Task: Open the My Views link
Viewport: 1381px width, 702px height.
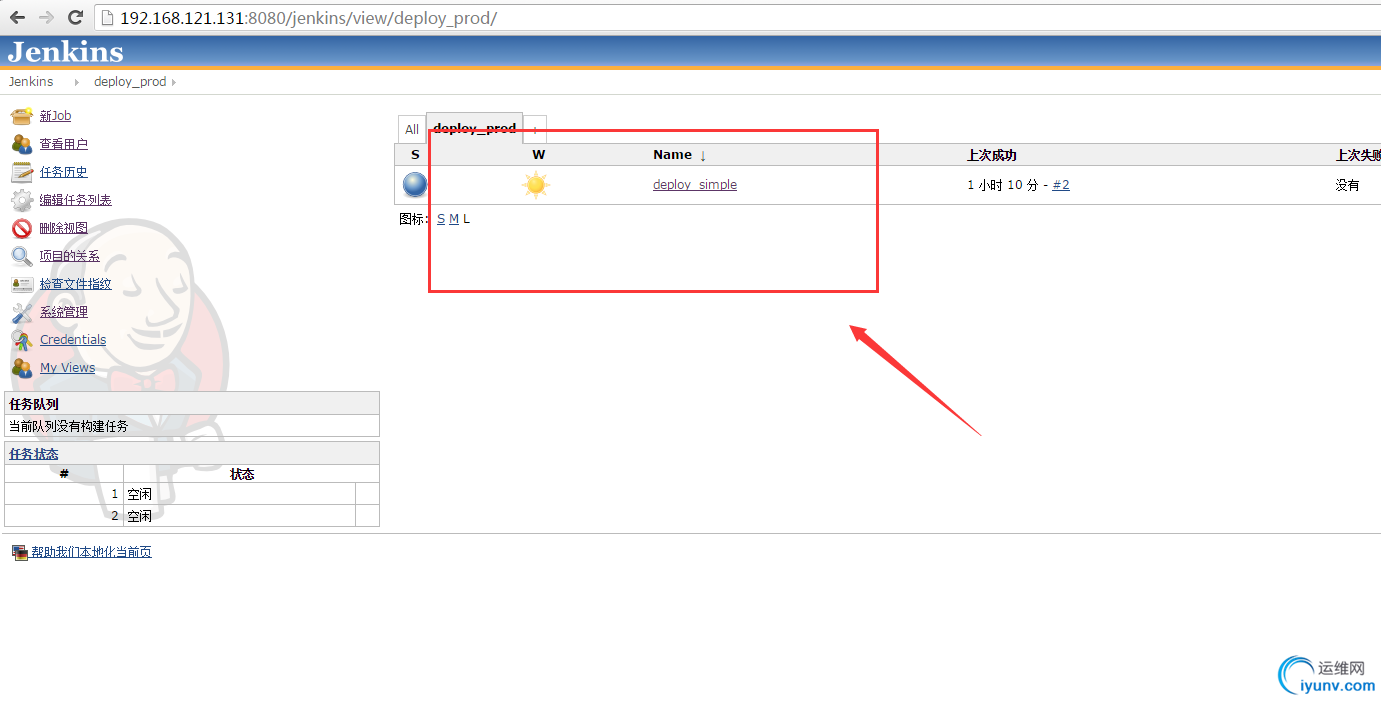Action: click(67, 368)
